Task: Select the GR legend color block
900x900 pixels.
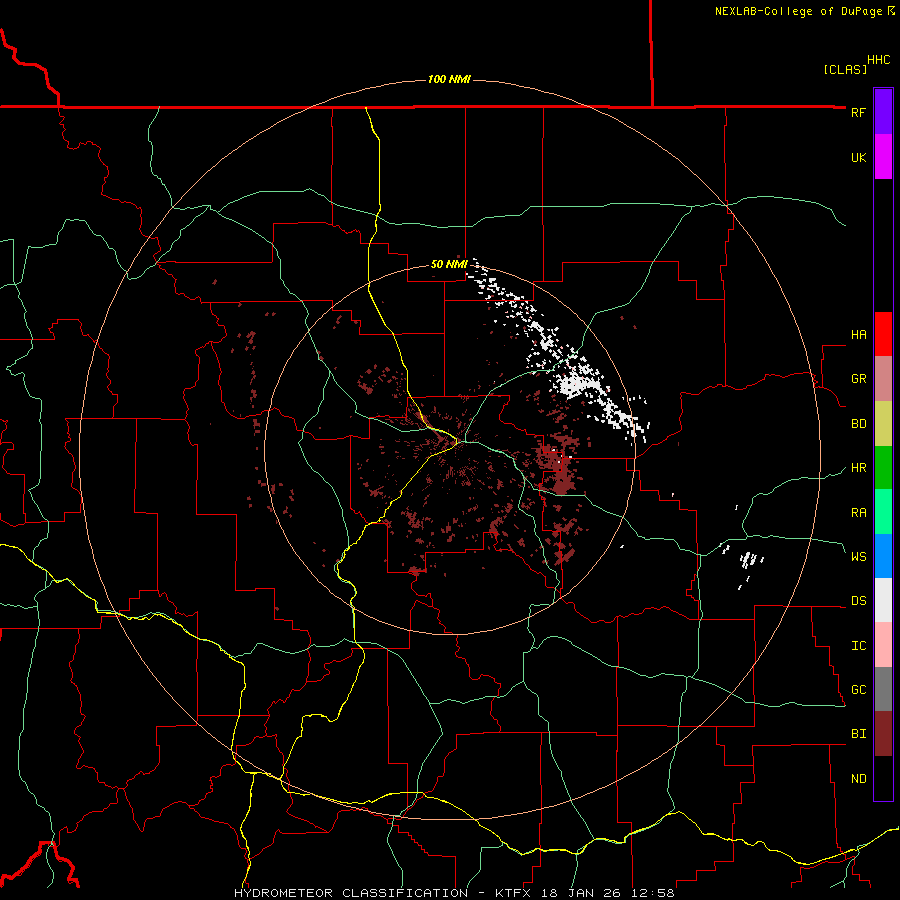Action: point(883,379)
